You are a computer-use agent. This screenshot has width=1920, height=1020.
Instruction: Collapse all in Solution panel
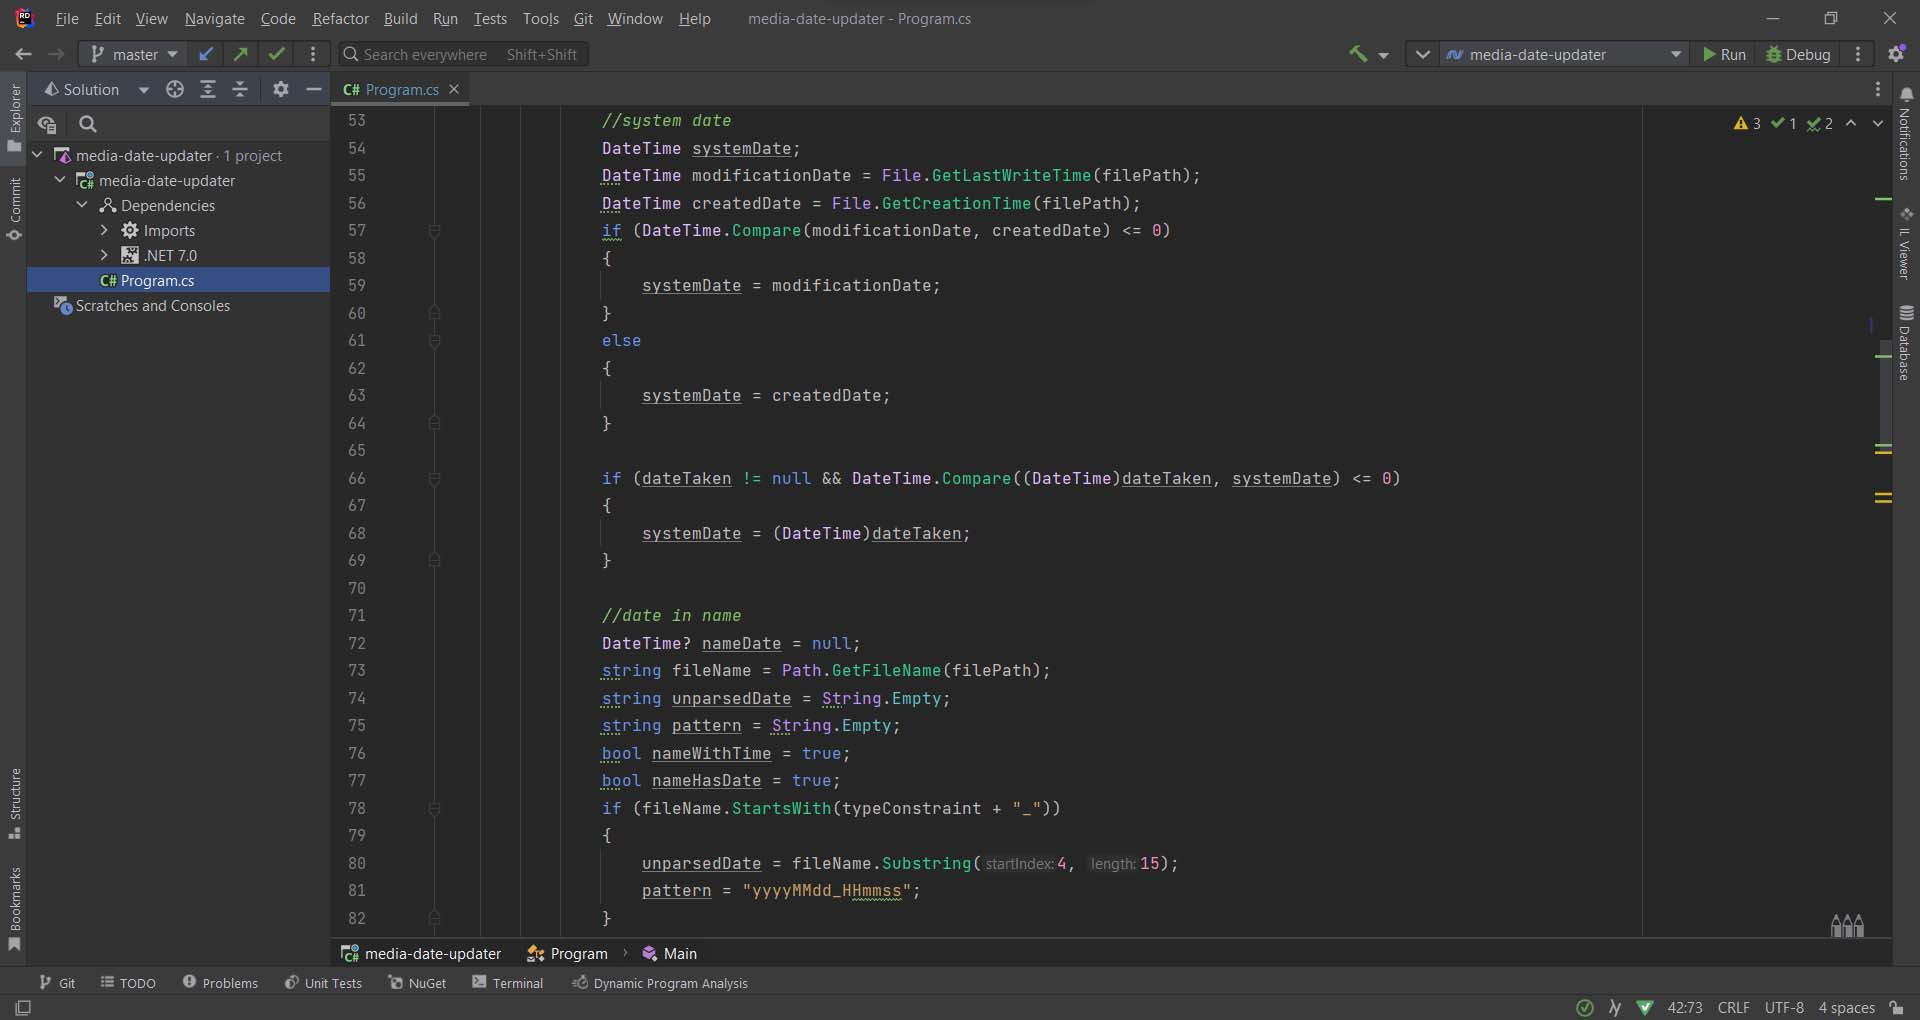pyautogui.click(x=240, y=89)
